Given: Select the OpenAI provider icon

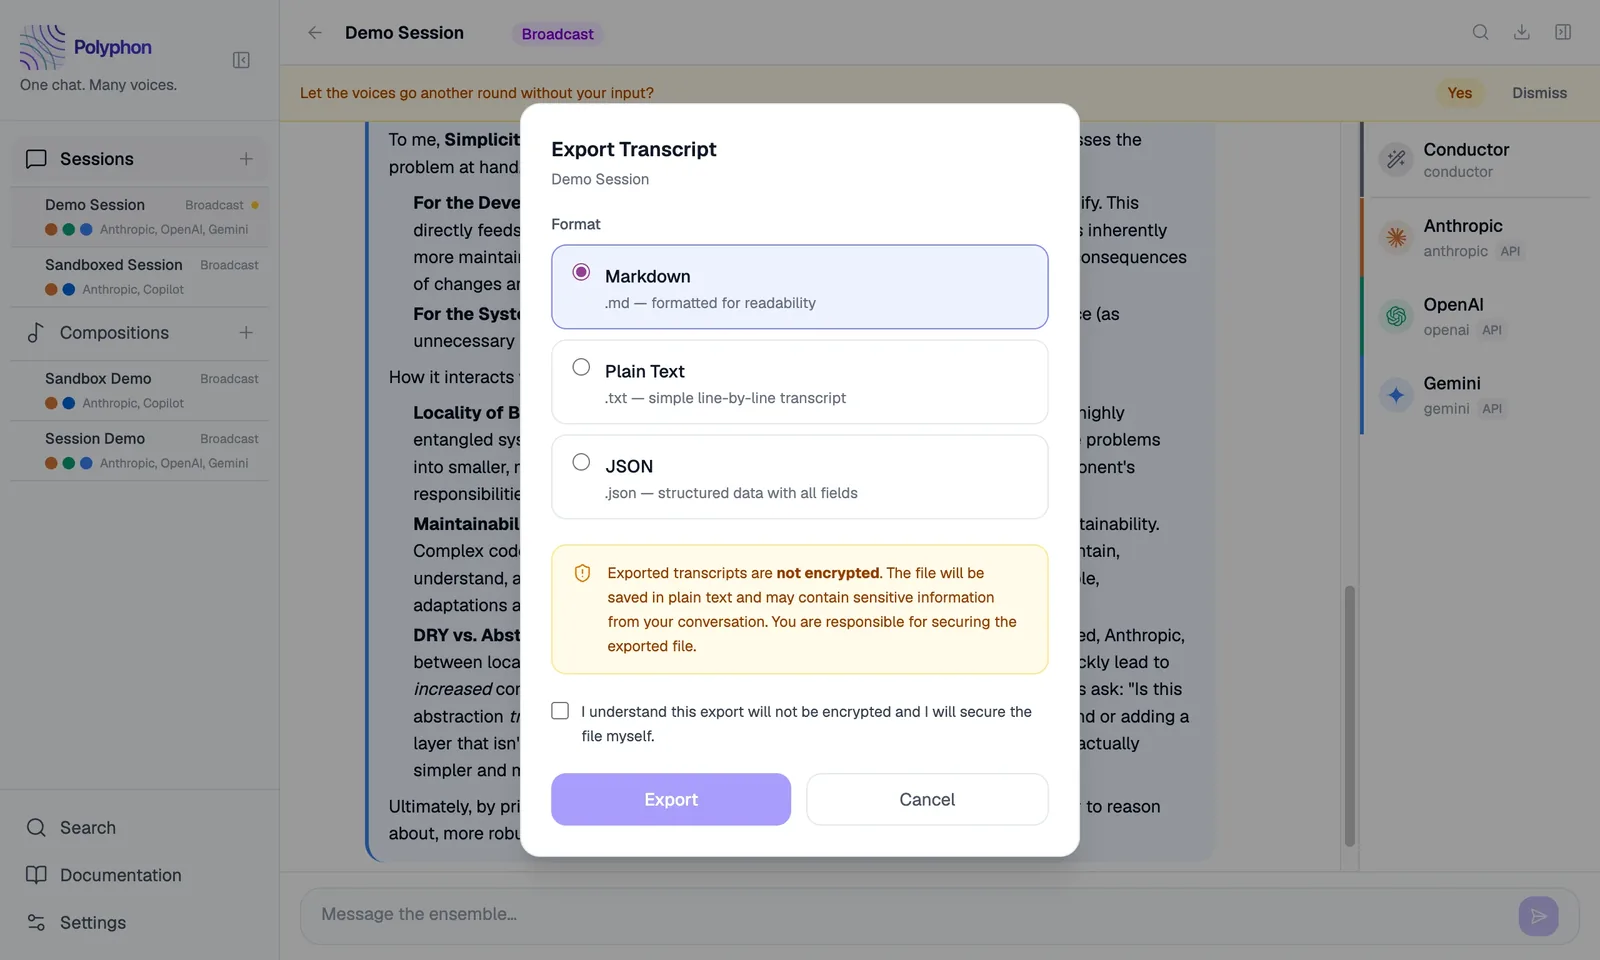Looking at the screenshot, I should tap(1395, 316).
